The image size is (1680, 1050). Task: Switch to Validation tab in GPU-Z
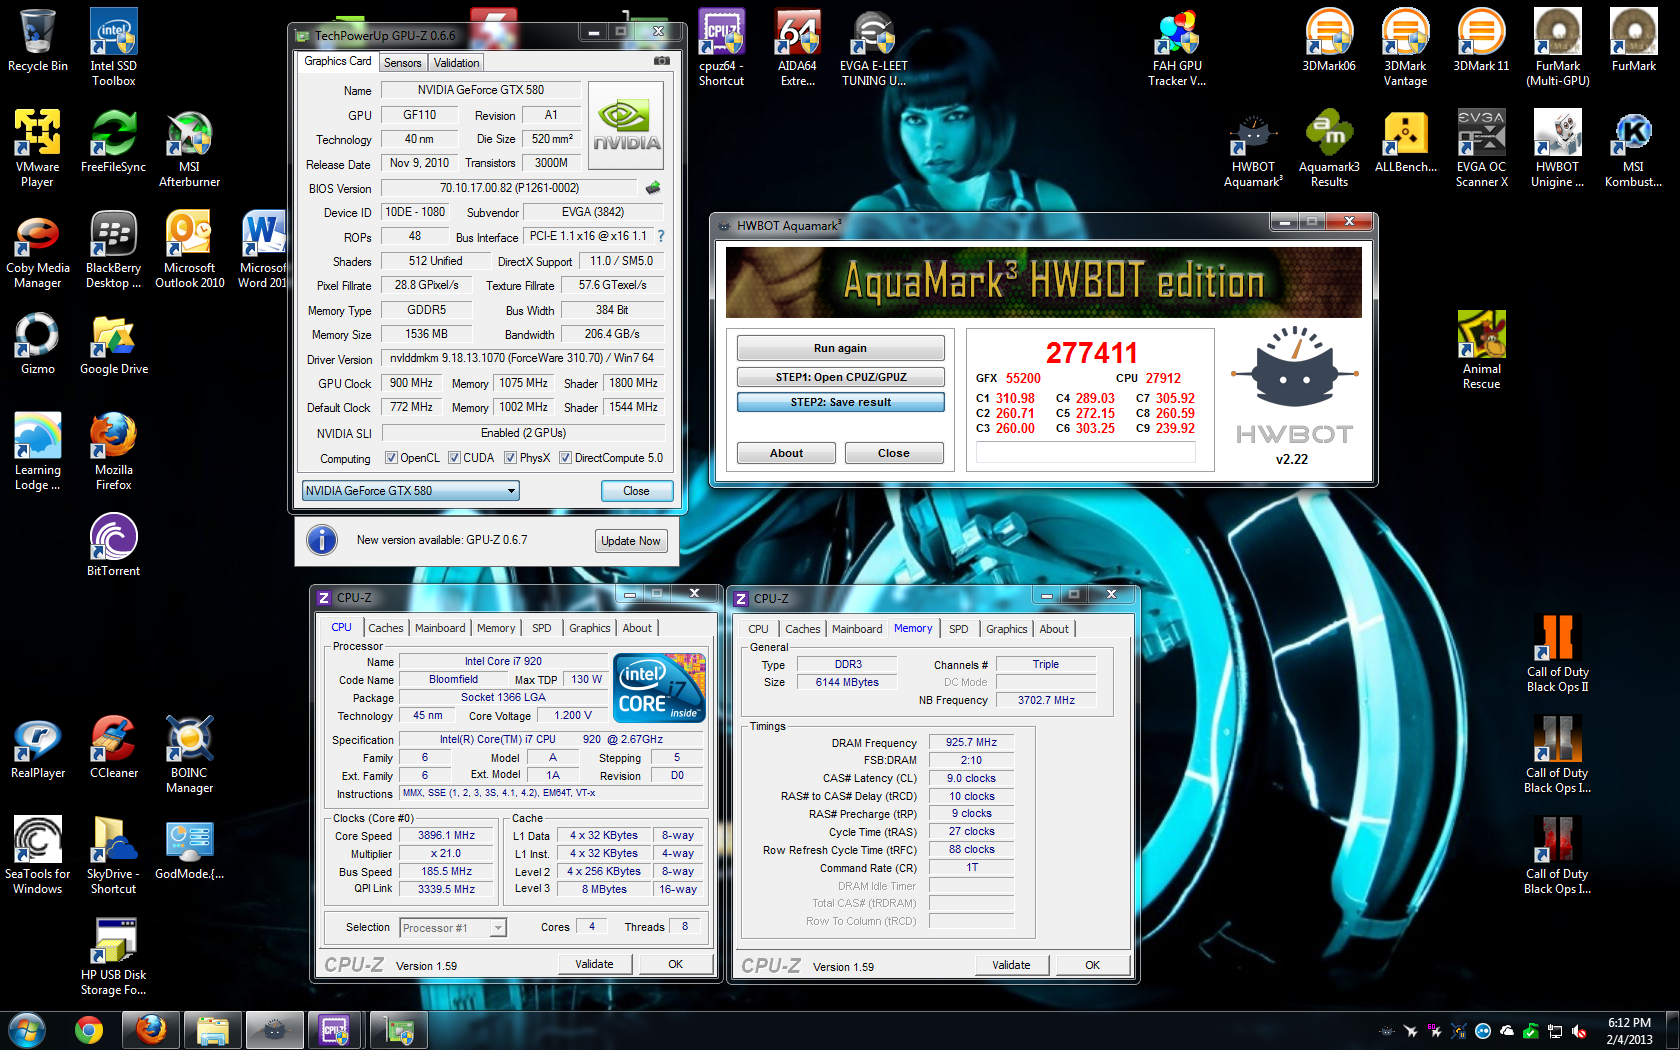coord(456,62)
